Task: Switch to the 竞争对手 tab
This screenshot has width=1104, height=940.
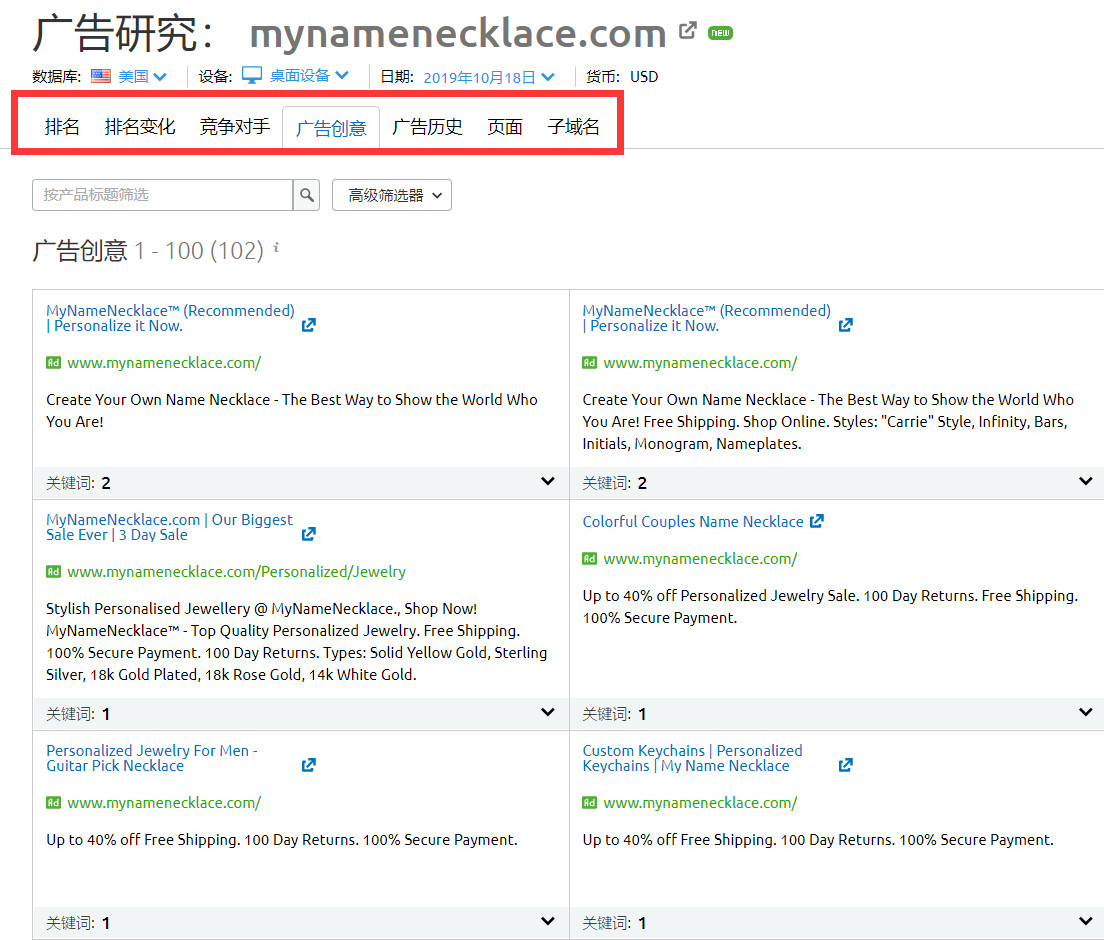Action: [x=234, y=127]
